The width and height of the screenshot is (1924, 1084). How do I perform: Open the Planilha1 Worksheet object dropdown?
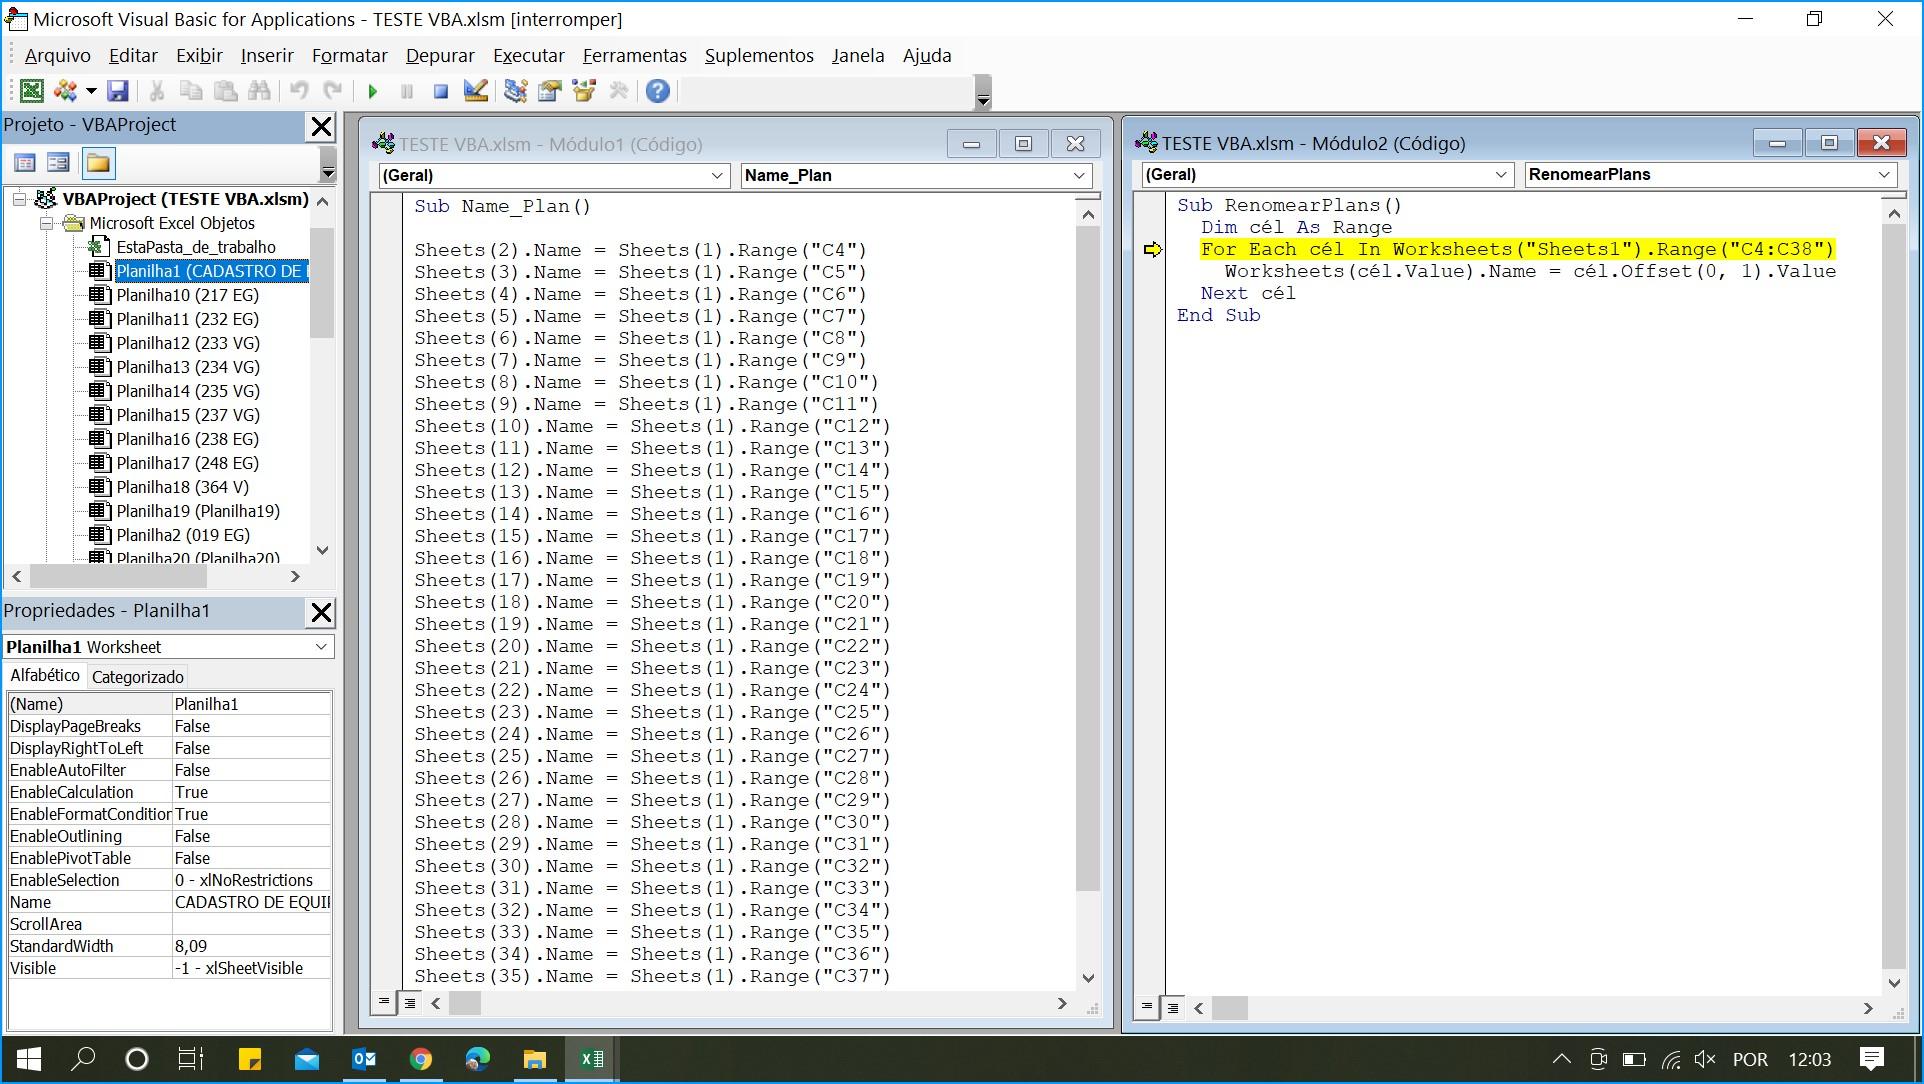(321, 647)
